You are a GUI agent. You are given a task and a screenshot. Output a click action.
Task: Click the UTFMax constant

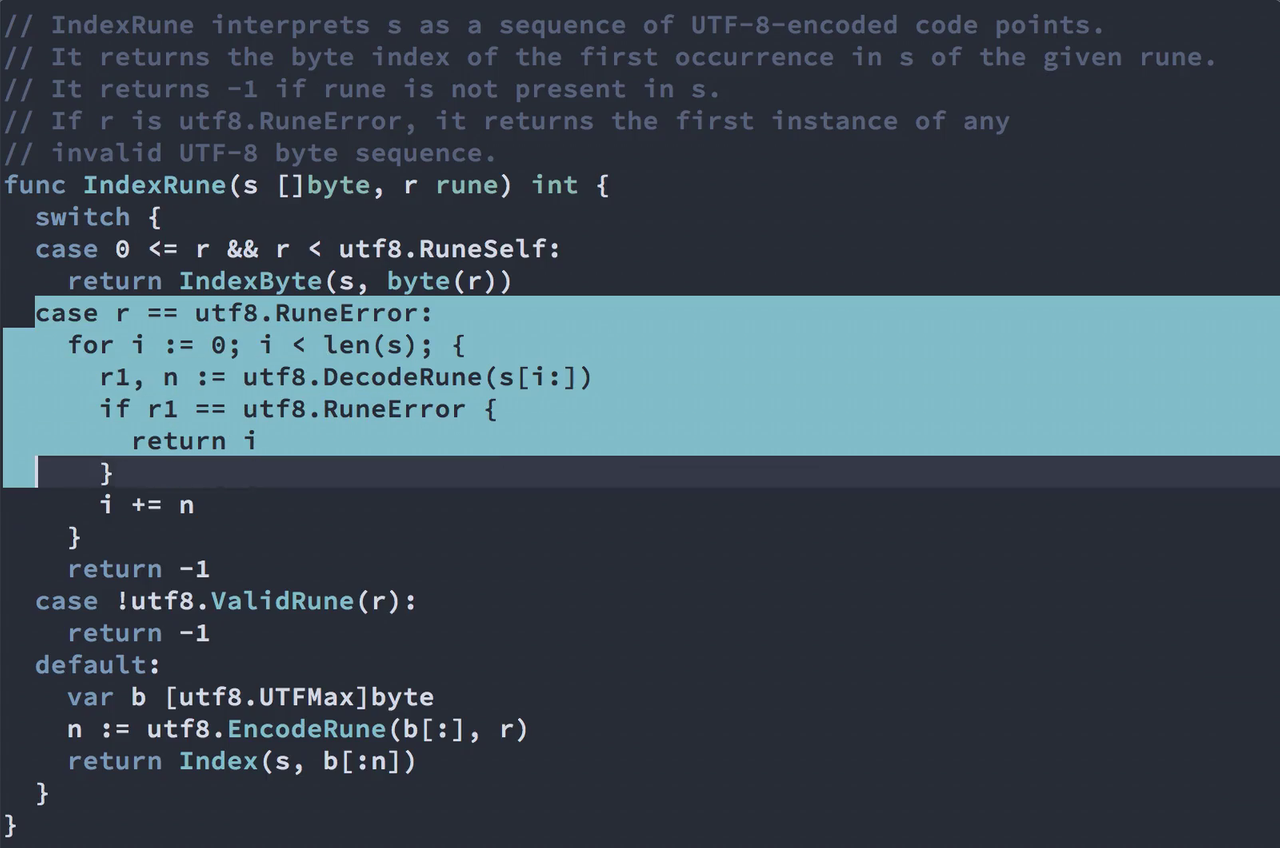tap(307, 697)
